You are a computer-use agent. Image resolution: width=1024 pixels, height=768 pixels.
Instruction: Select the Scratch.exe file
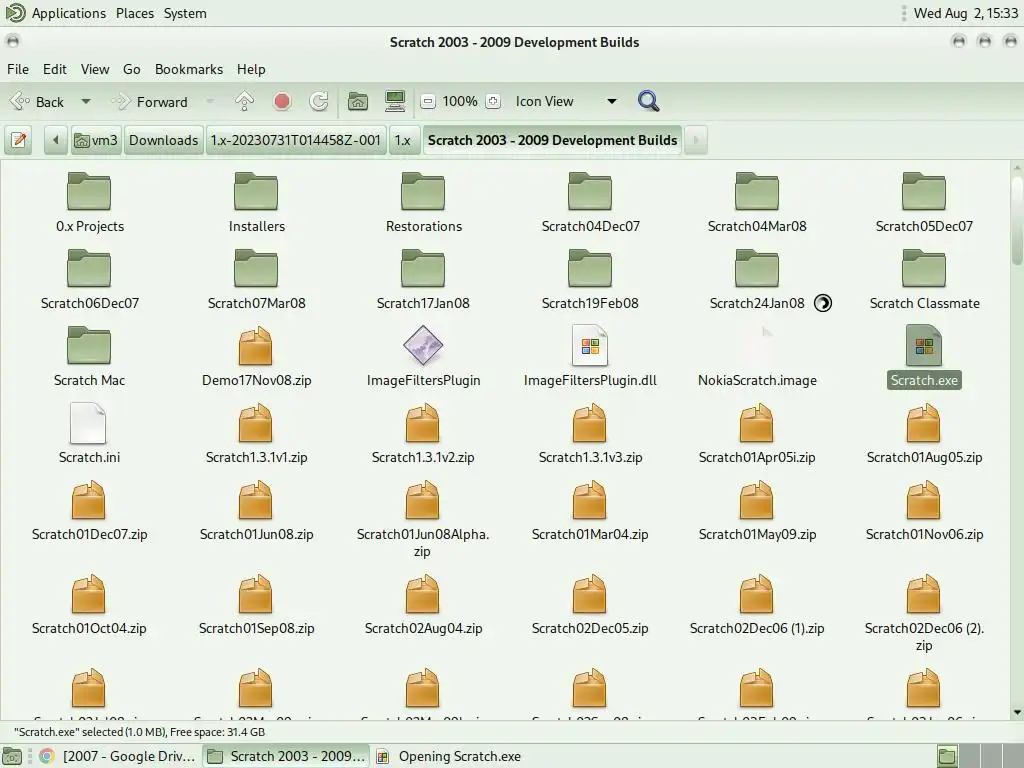(x=924, y=357)
